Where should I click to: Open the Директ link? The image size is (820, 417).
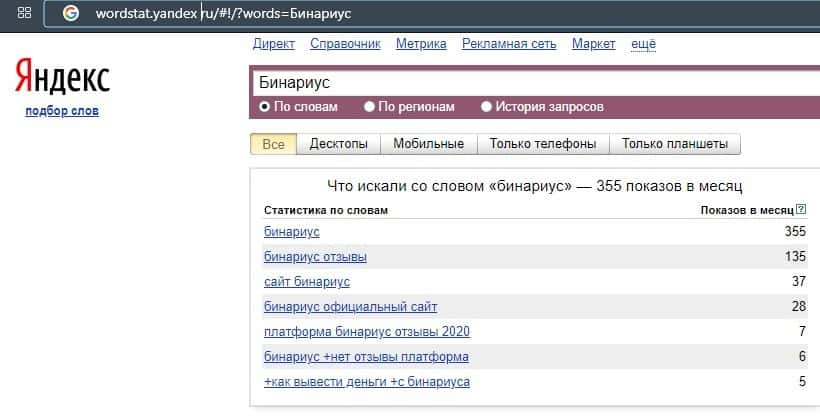274,44
